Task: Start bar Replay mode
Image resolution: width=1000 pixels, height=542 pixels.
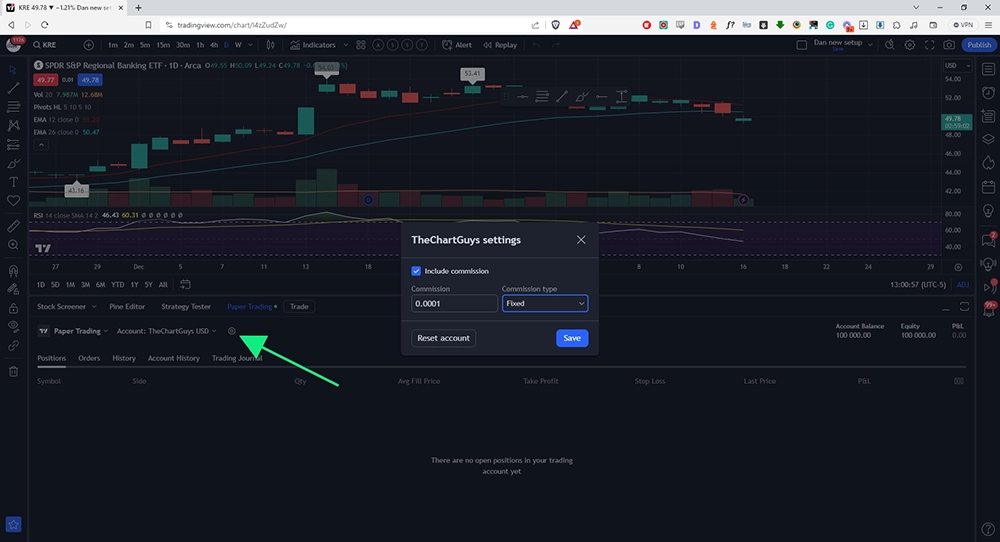Action: point(500,45)
